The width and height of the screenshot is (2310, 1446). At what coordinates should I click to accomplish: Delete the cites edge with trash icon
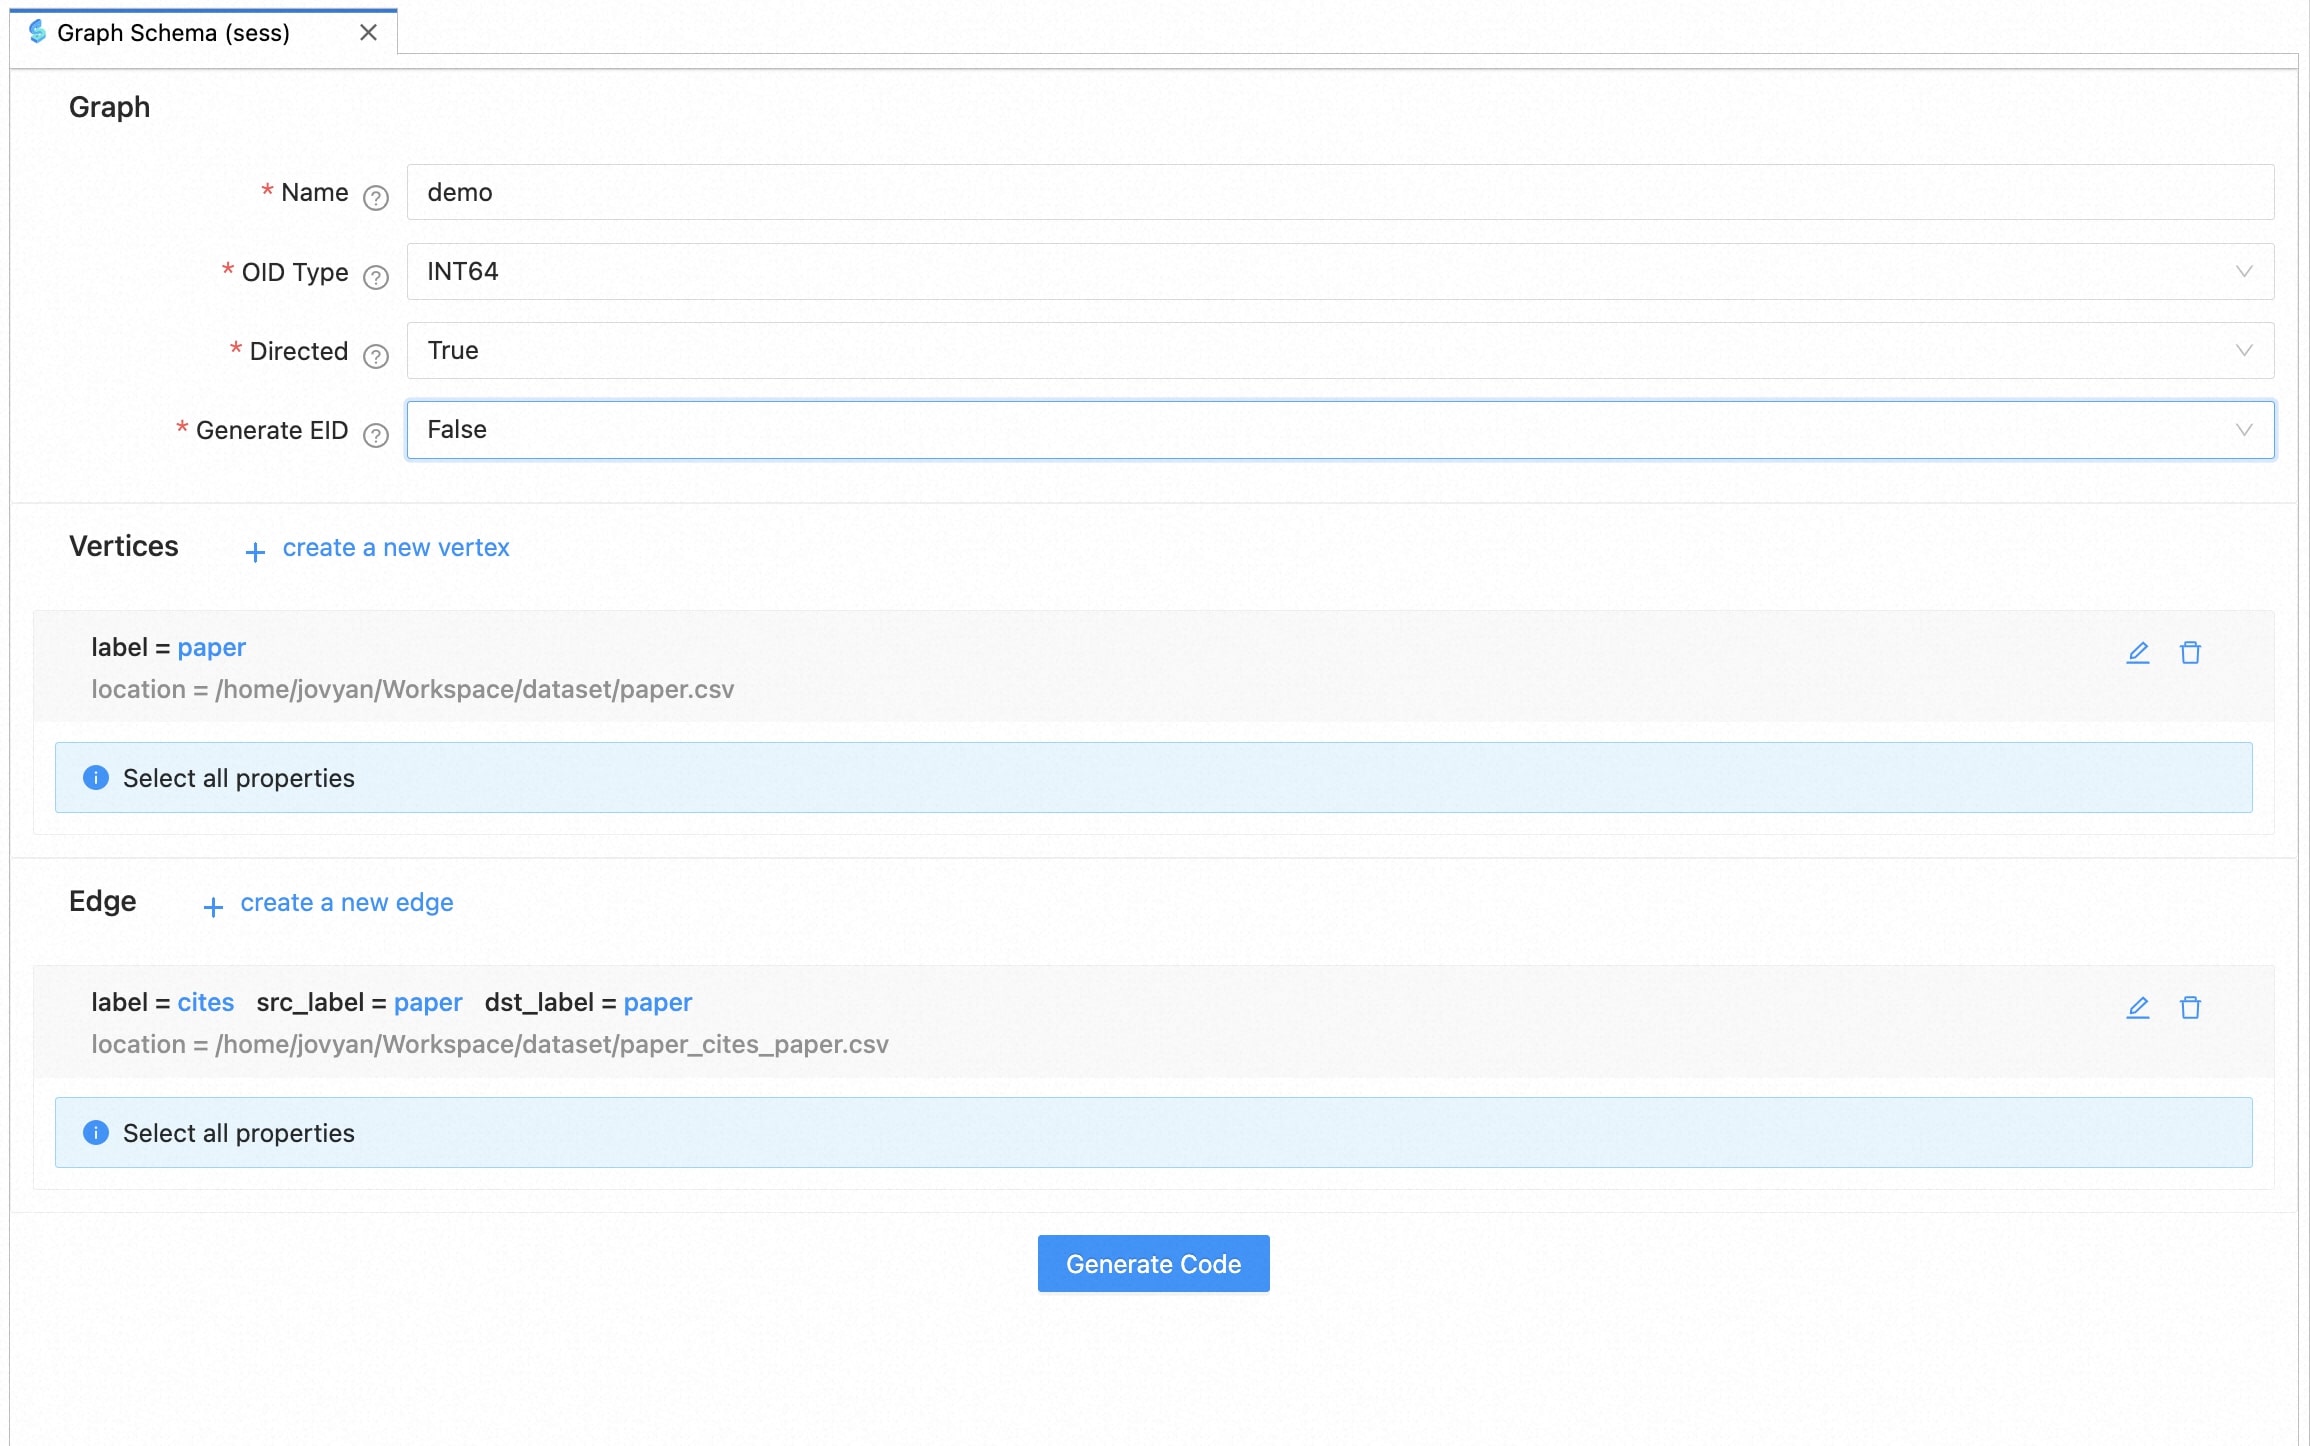(x=2190, y=1008)
